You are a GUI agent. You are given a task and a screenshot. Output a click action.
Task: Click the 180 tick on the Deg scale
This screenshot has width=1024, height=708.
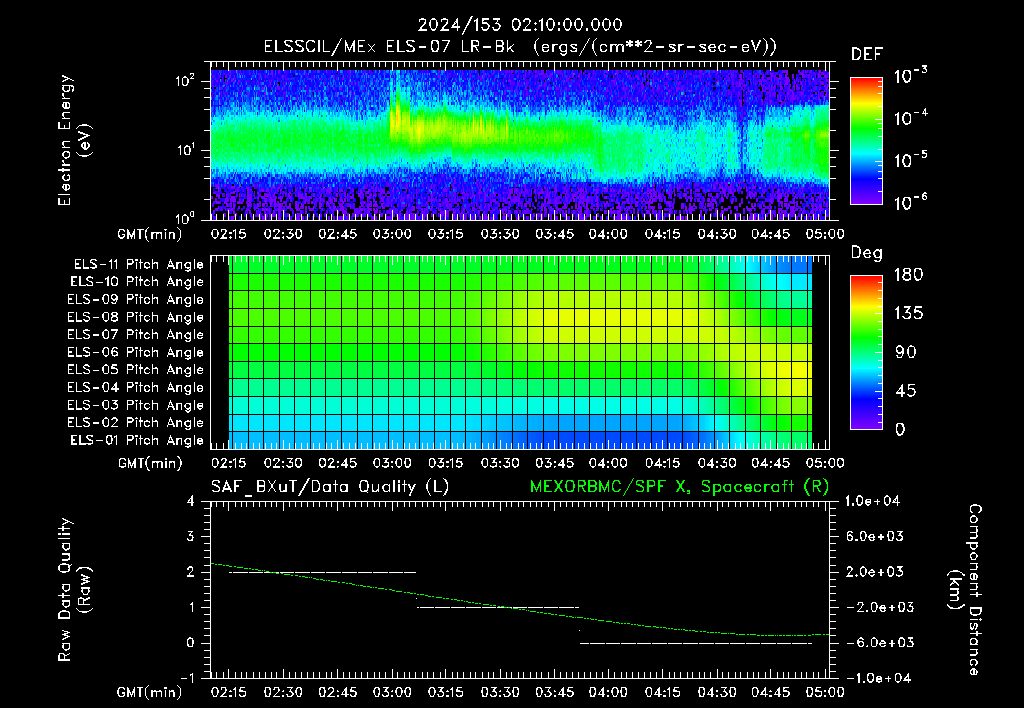coord(908,275)
